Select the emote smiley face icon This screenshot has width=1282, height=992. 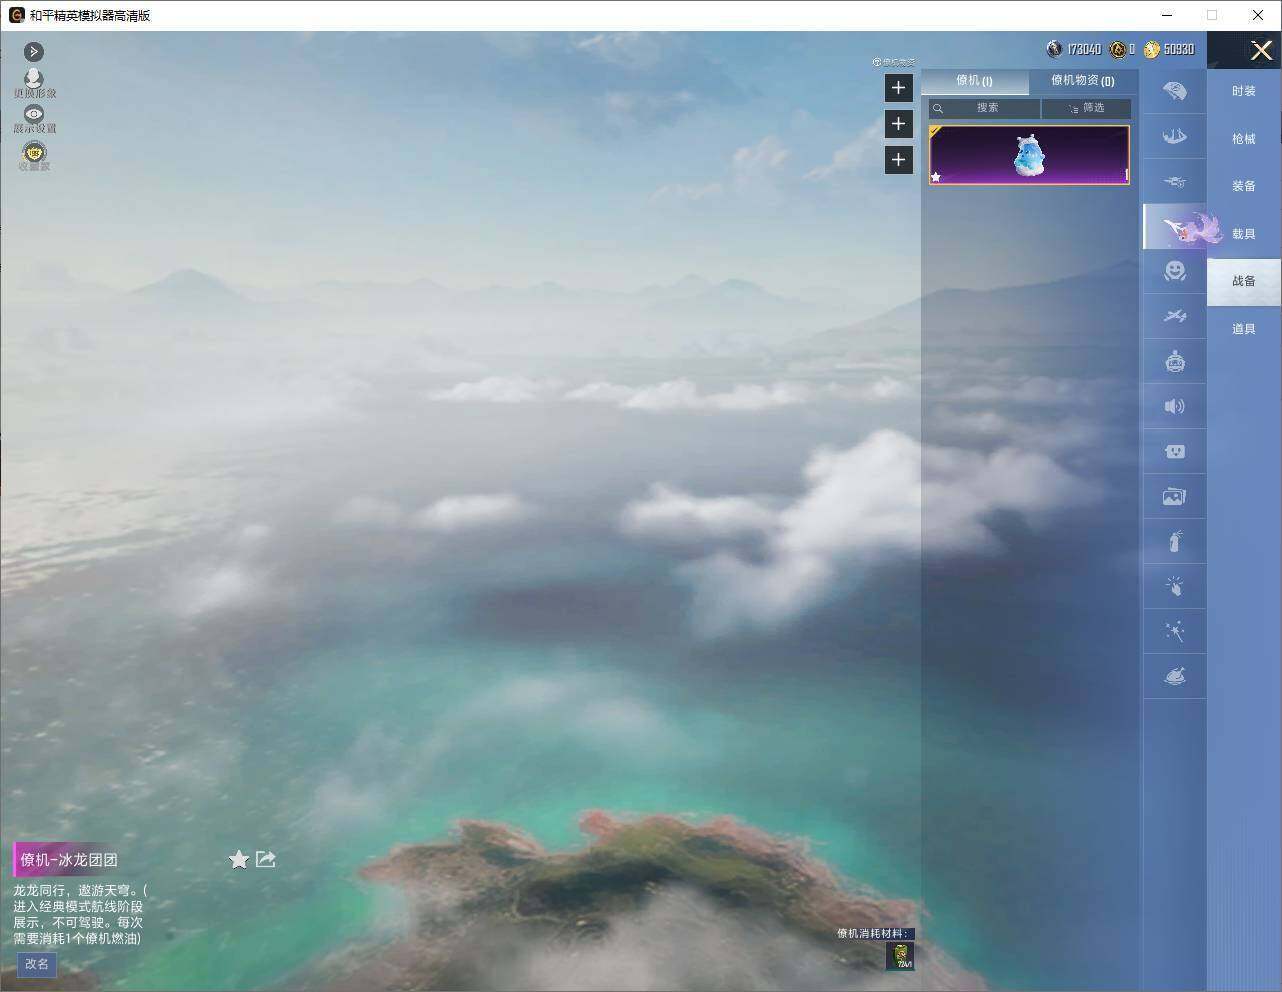1175,271
